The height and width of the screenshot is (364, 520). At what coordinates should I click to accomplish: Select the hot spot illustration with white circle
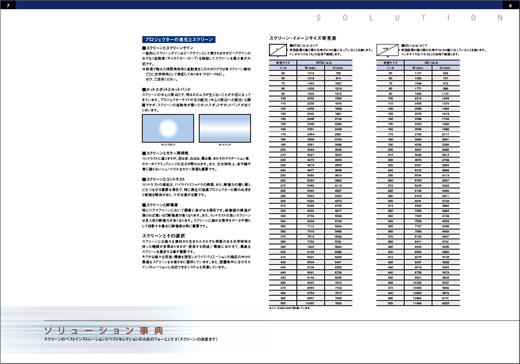[x=168, y=128]
